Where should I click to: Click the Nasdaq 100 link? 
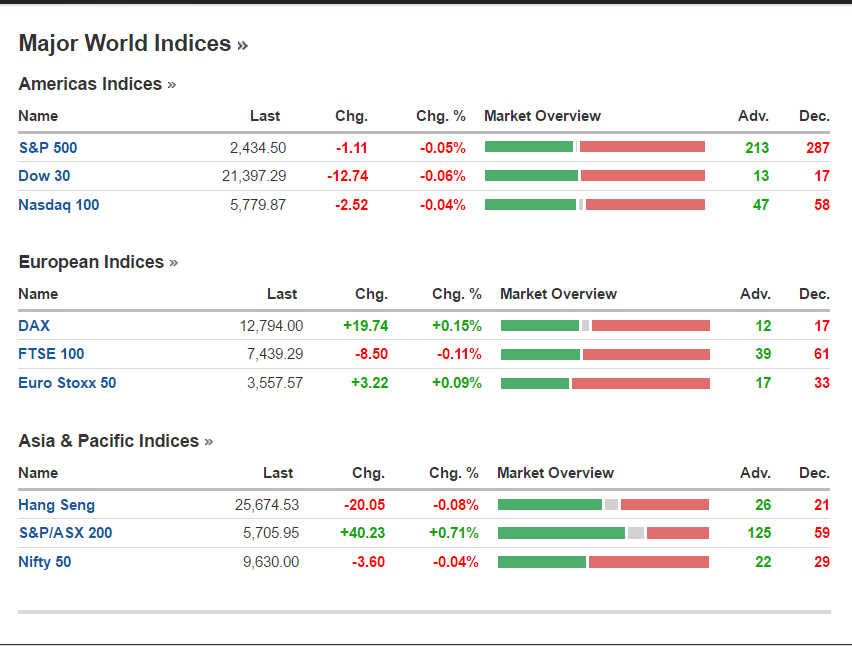click(x=58, y=205)
